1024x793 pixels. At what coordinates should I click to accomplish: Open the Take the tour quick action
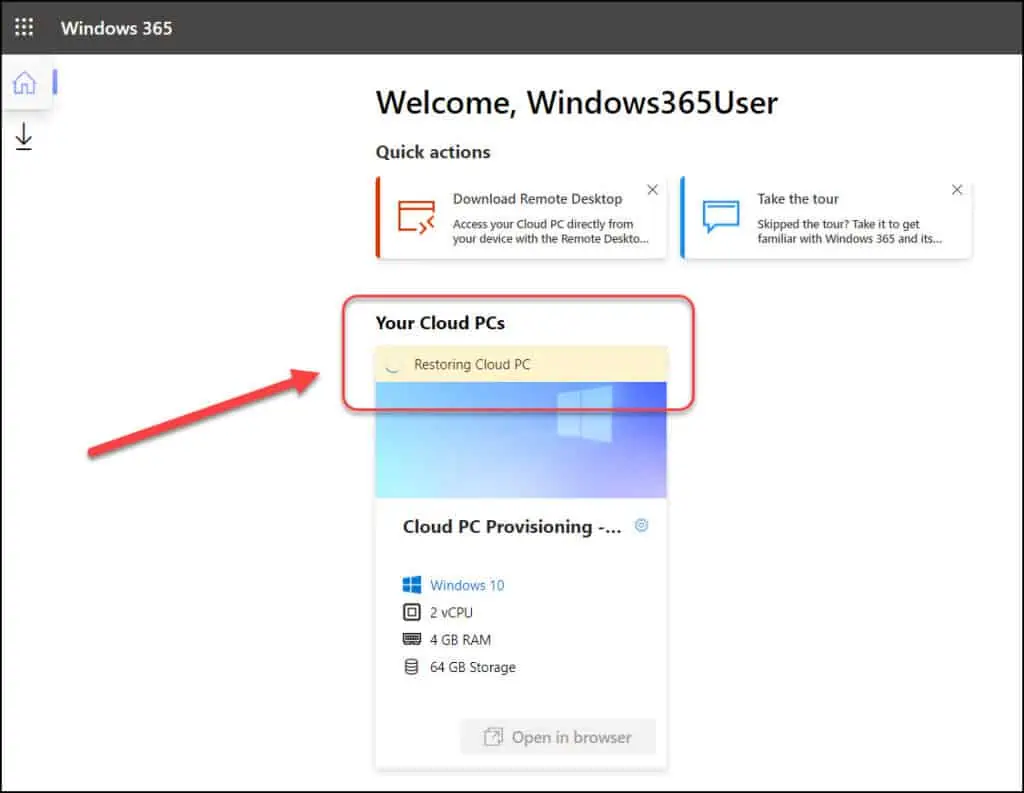826,218
